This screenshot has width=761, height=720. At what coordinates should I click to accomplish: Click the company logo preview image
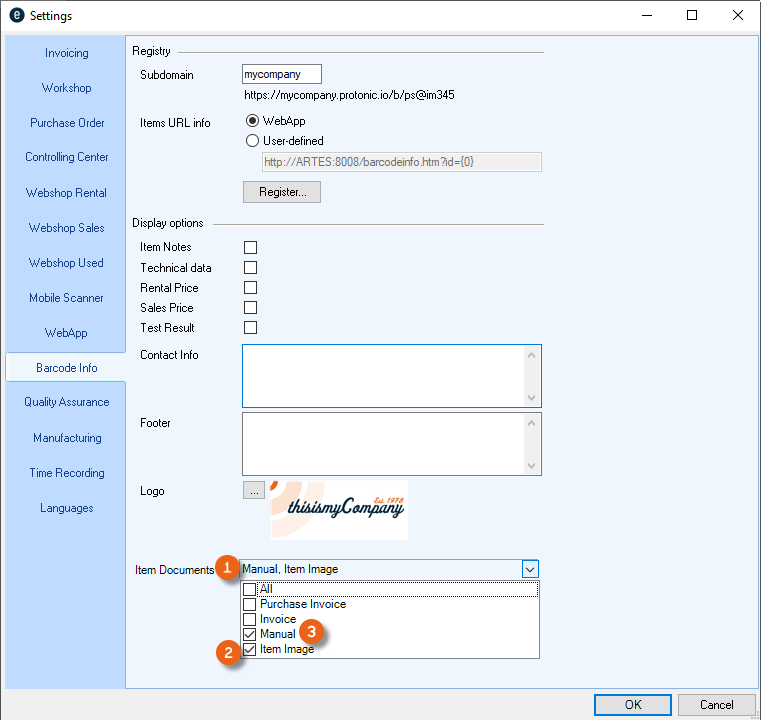pos(339,510)
